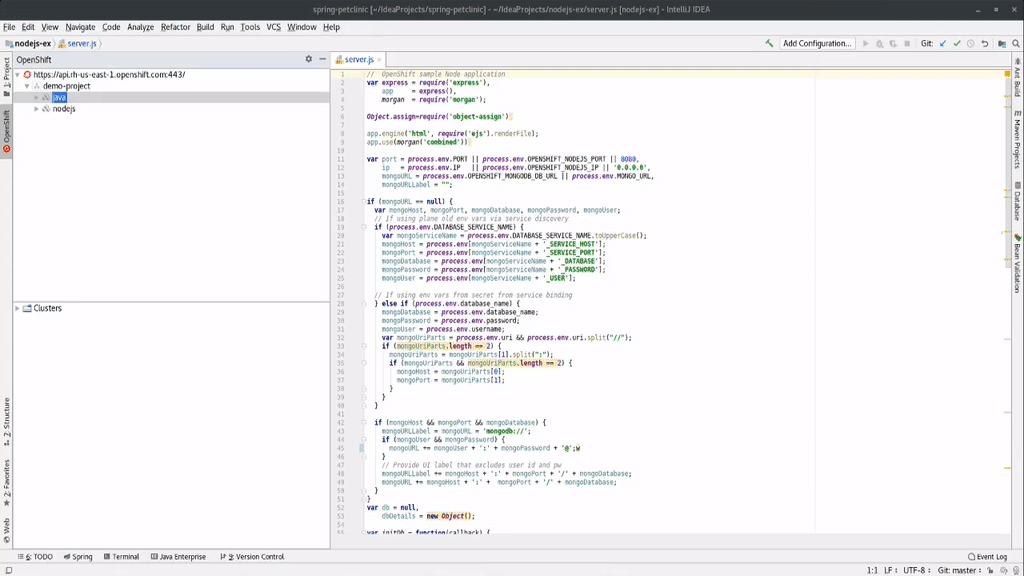Expand the java tree node arrow
Viewport: 1024px width, 576px height.
[x=37, y=97]
